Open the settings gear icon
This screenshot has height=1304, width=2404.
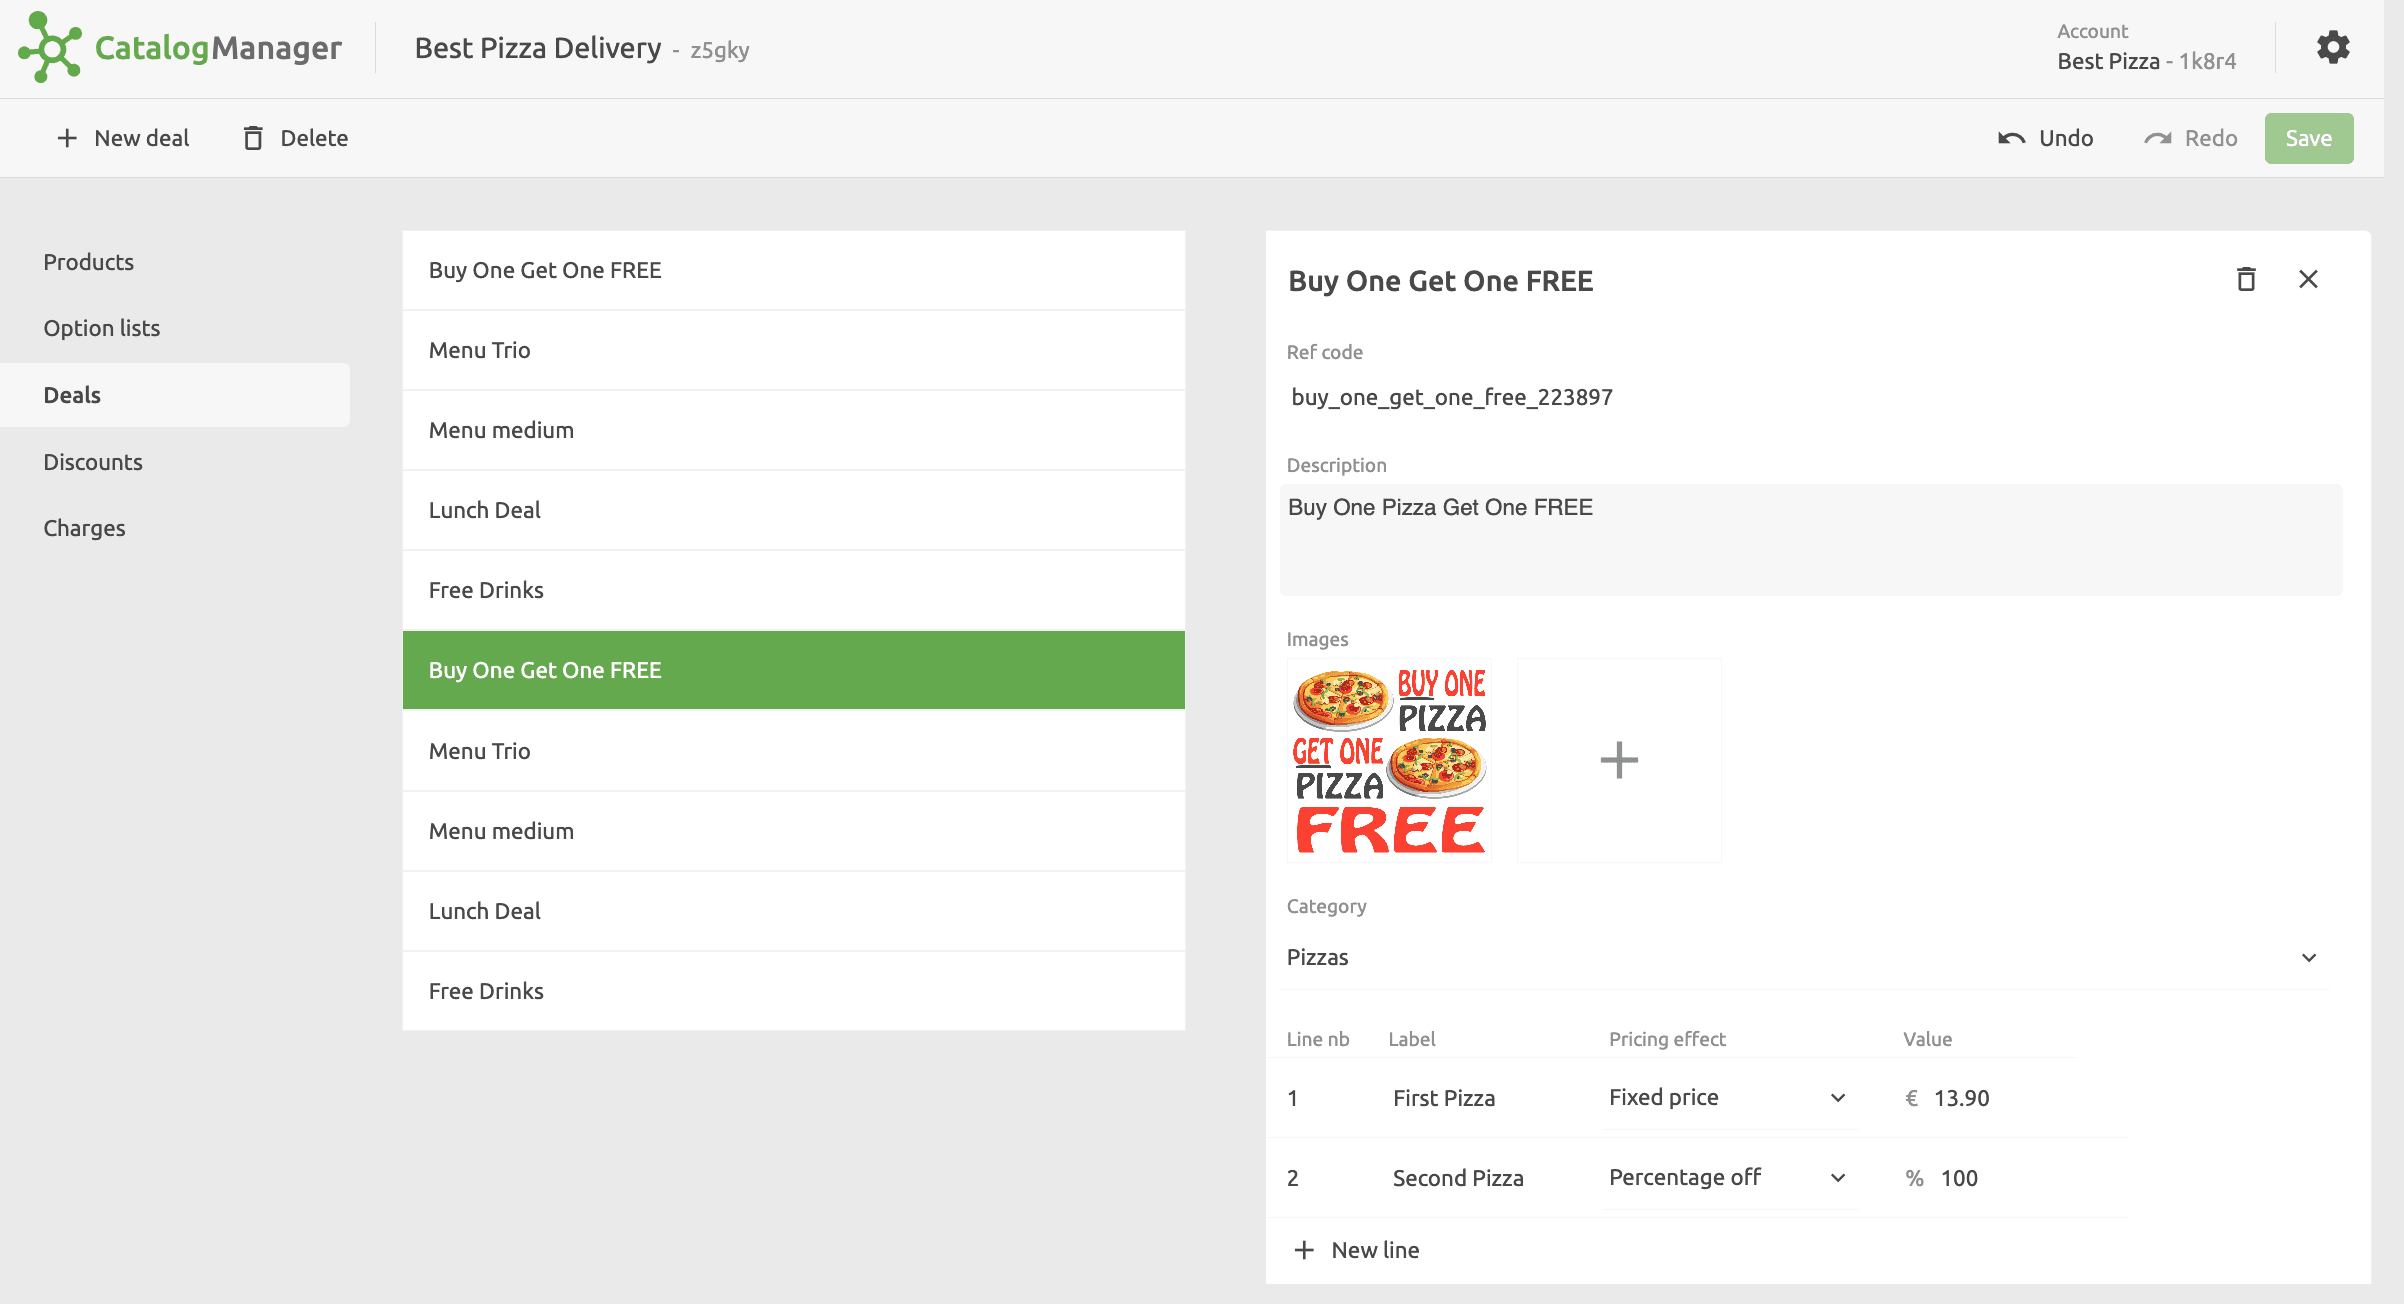coord(2332,47)
